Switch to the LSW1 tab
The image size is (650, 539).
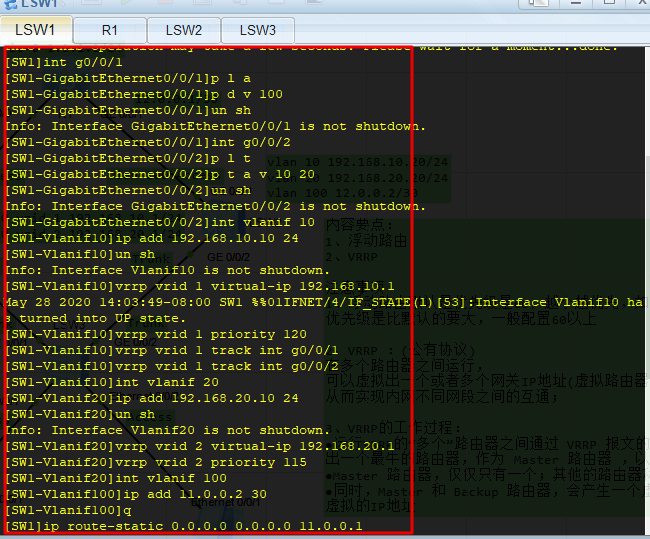tap(36, 30)
